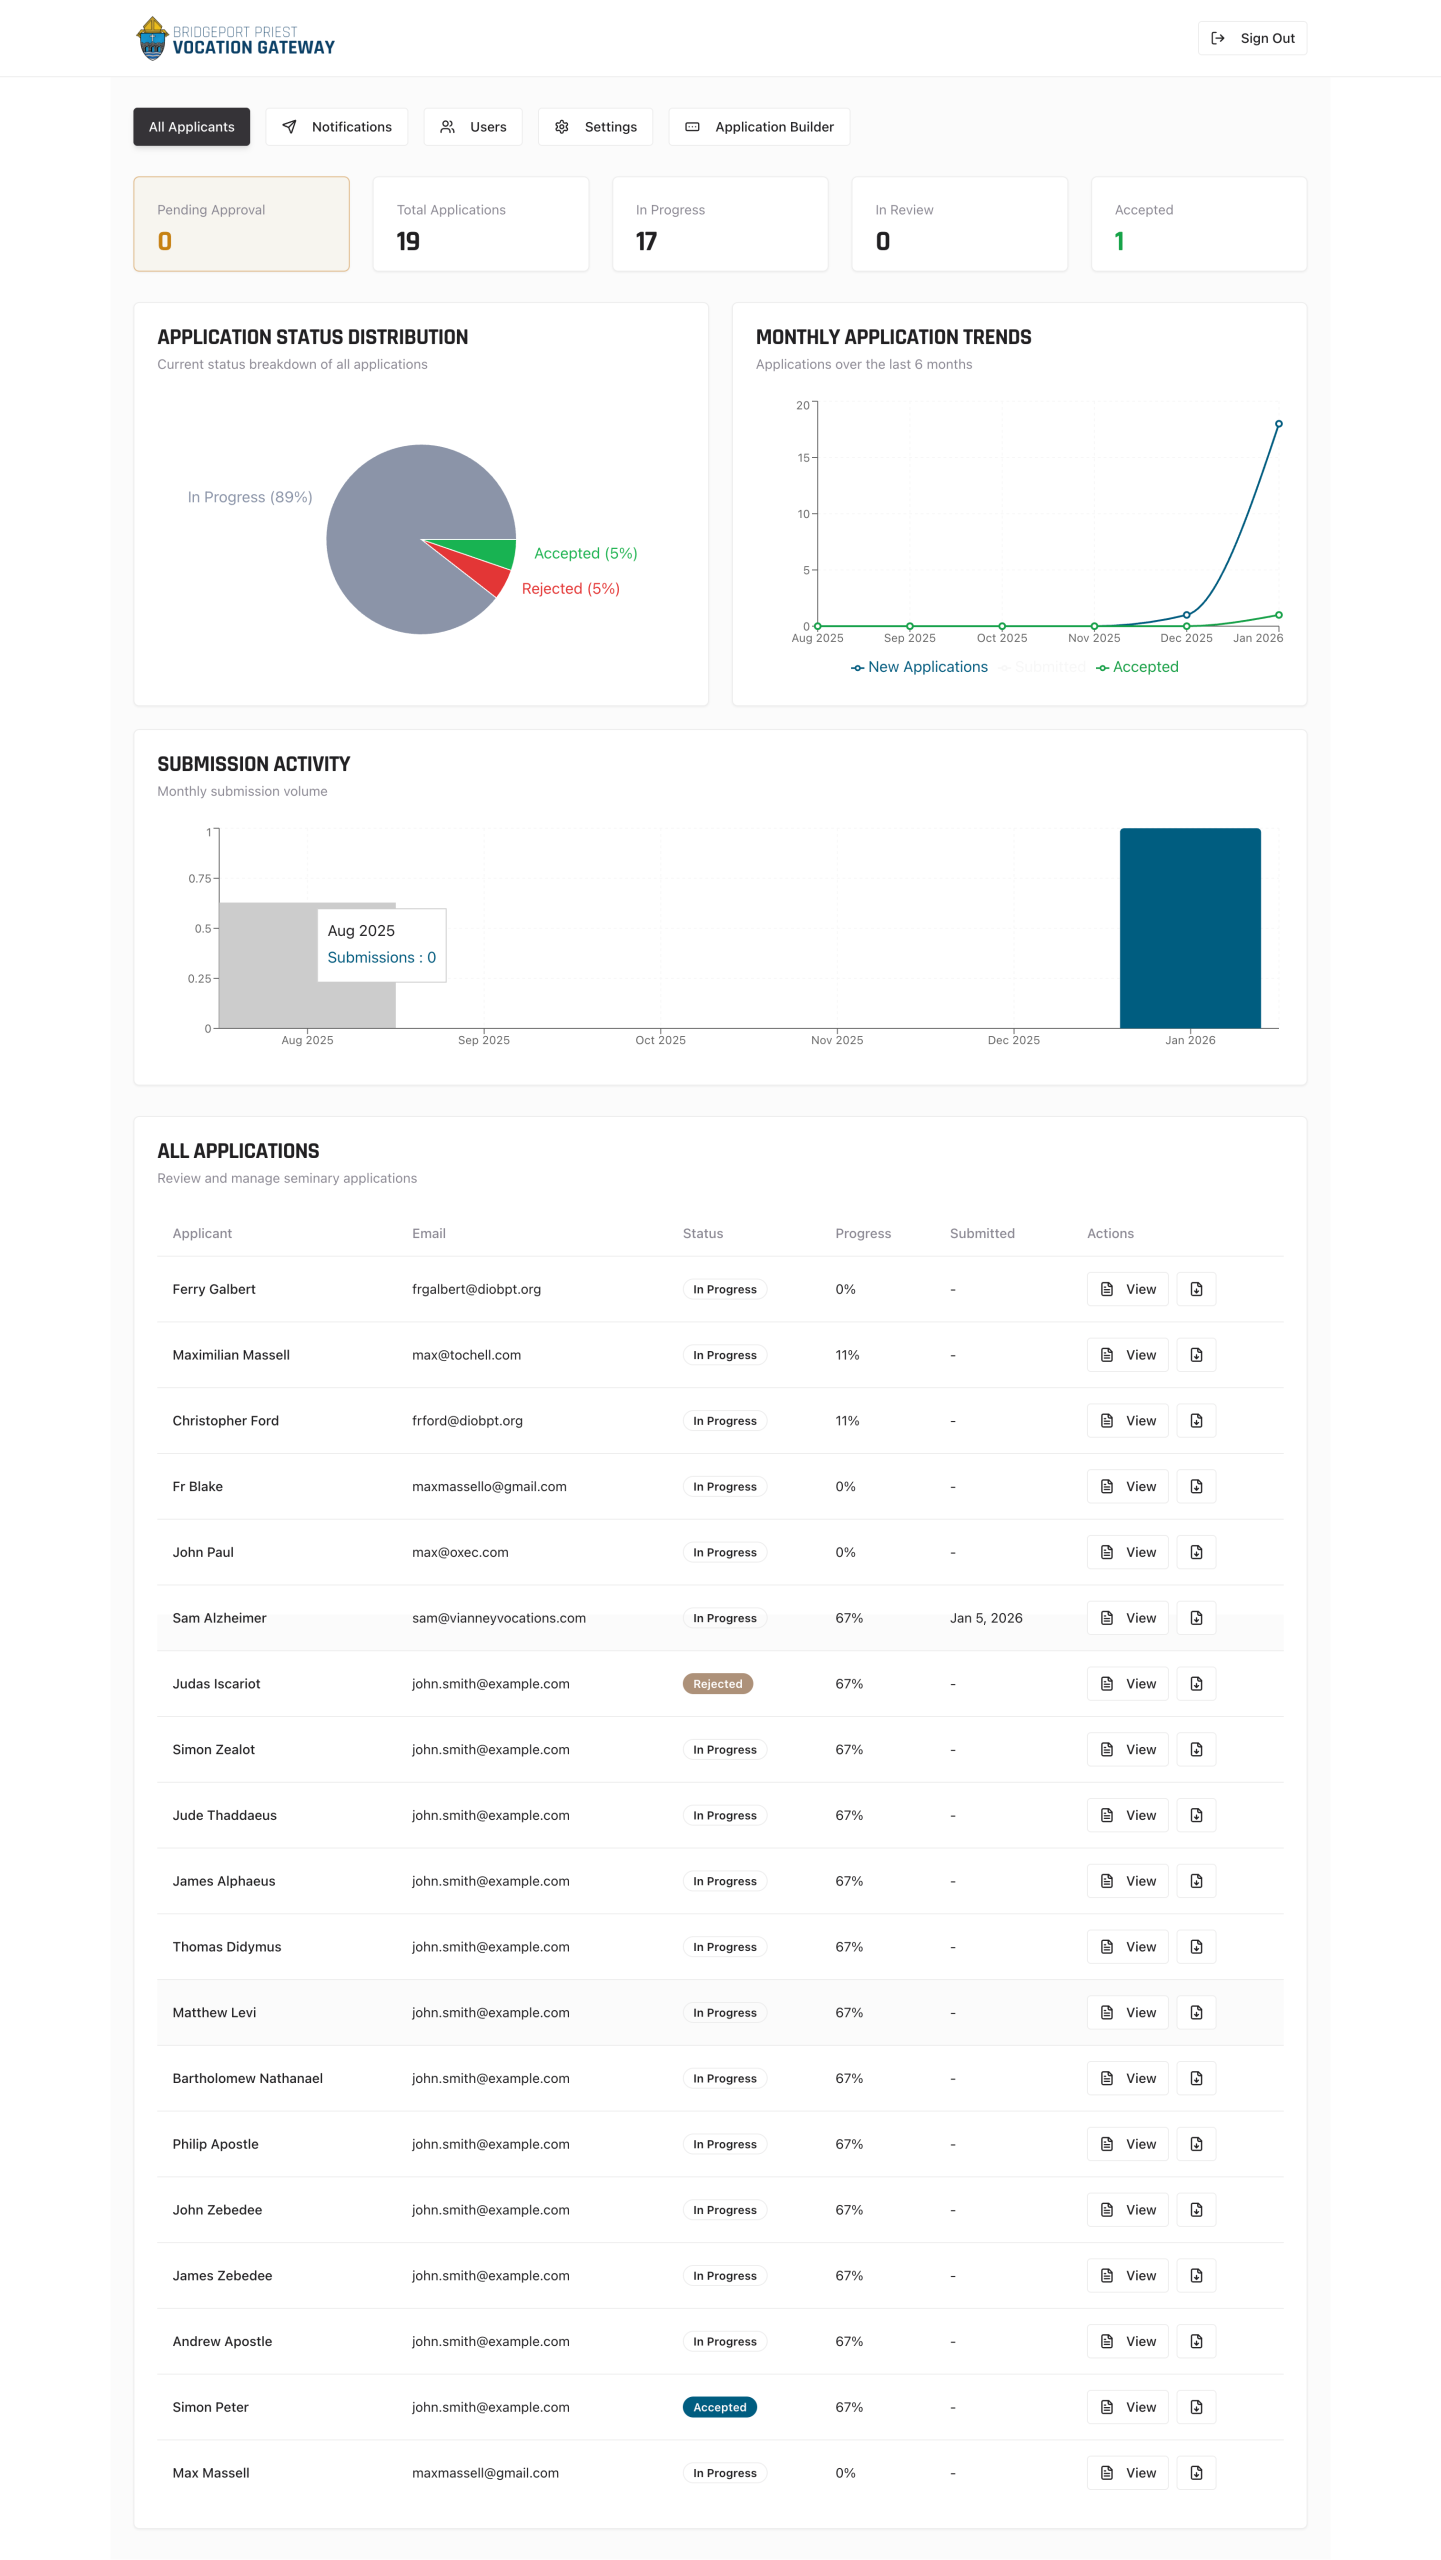Click the Sign Out button
Screen dimensions: 1441x2560
click(1252, 38)
